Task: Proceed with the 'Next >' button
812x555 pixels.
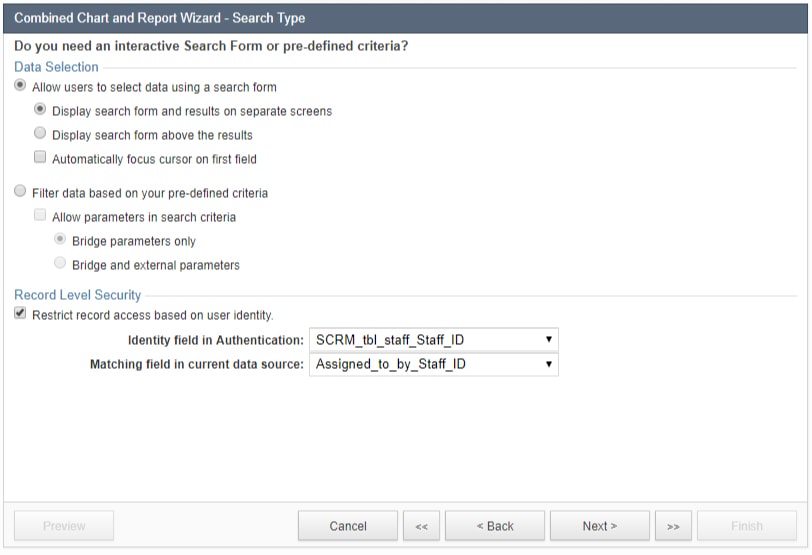Action: (x=600, y=526)
